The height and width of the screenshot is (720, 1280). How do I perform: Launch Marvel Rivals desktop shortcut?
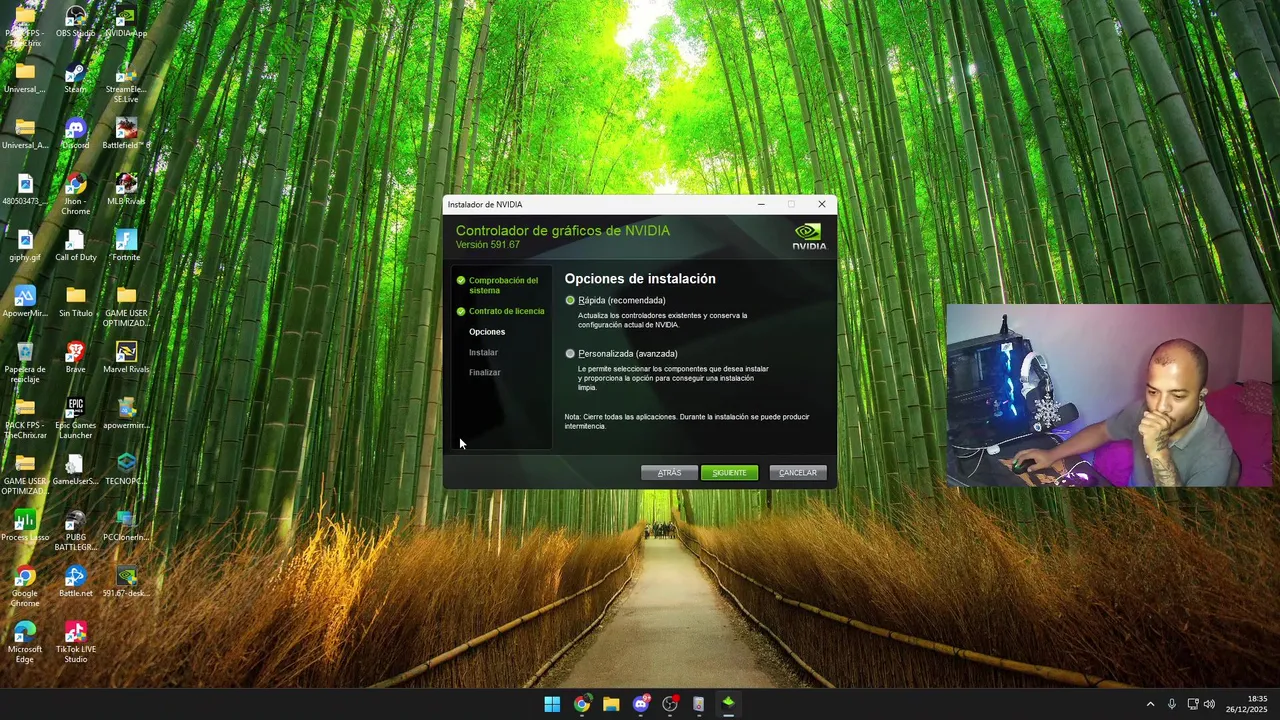[126, 358]
